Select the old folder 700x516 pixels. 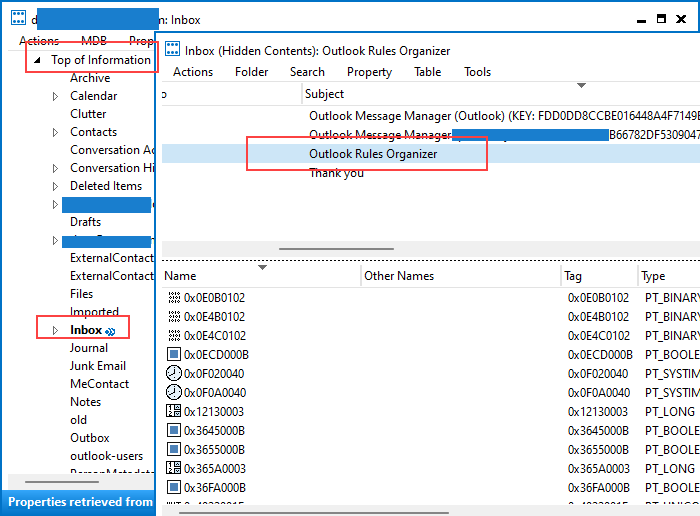tap(78, 420)
